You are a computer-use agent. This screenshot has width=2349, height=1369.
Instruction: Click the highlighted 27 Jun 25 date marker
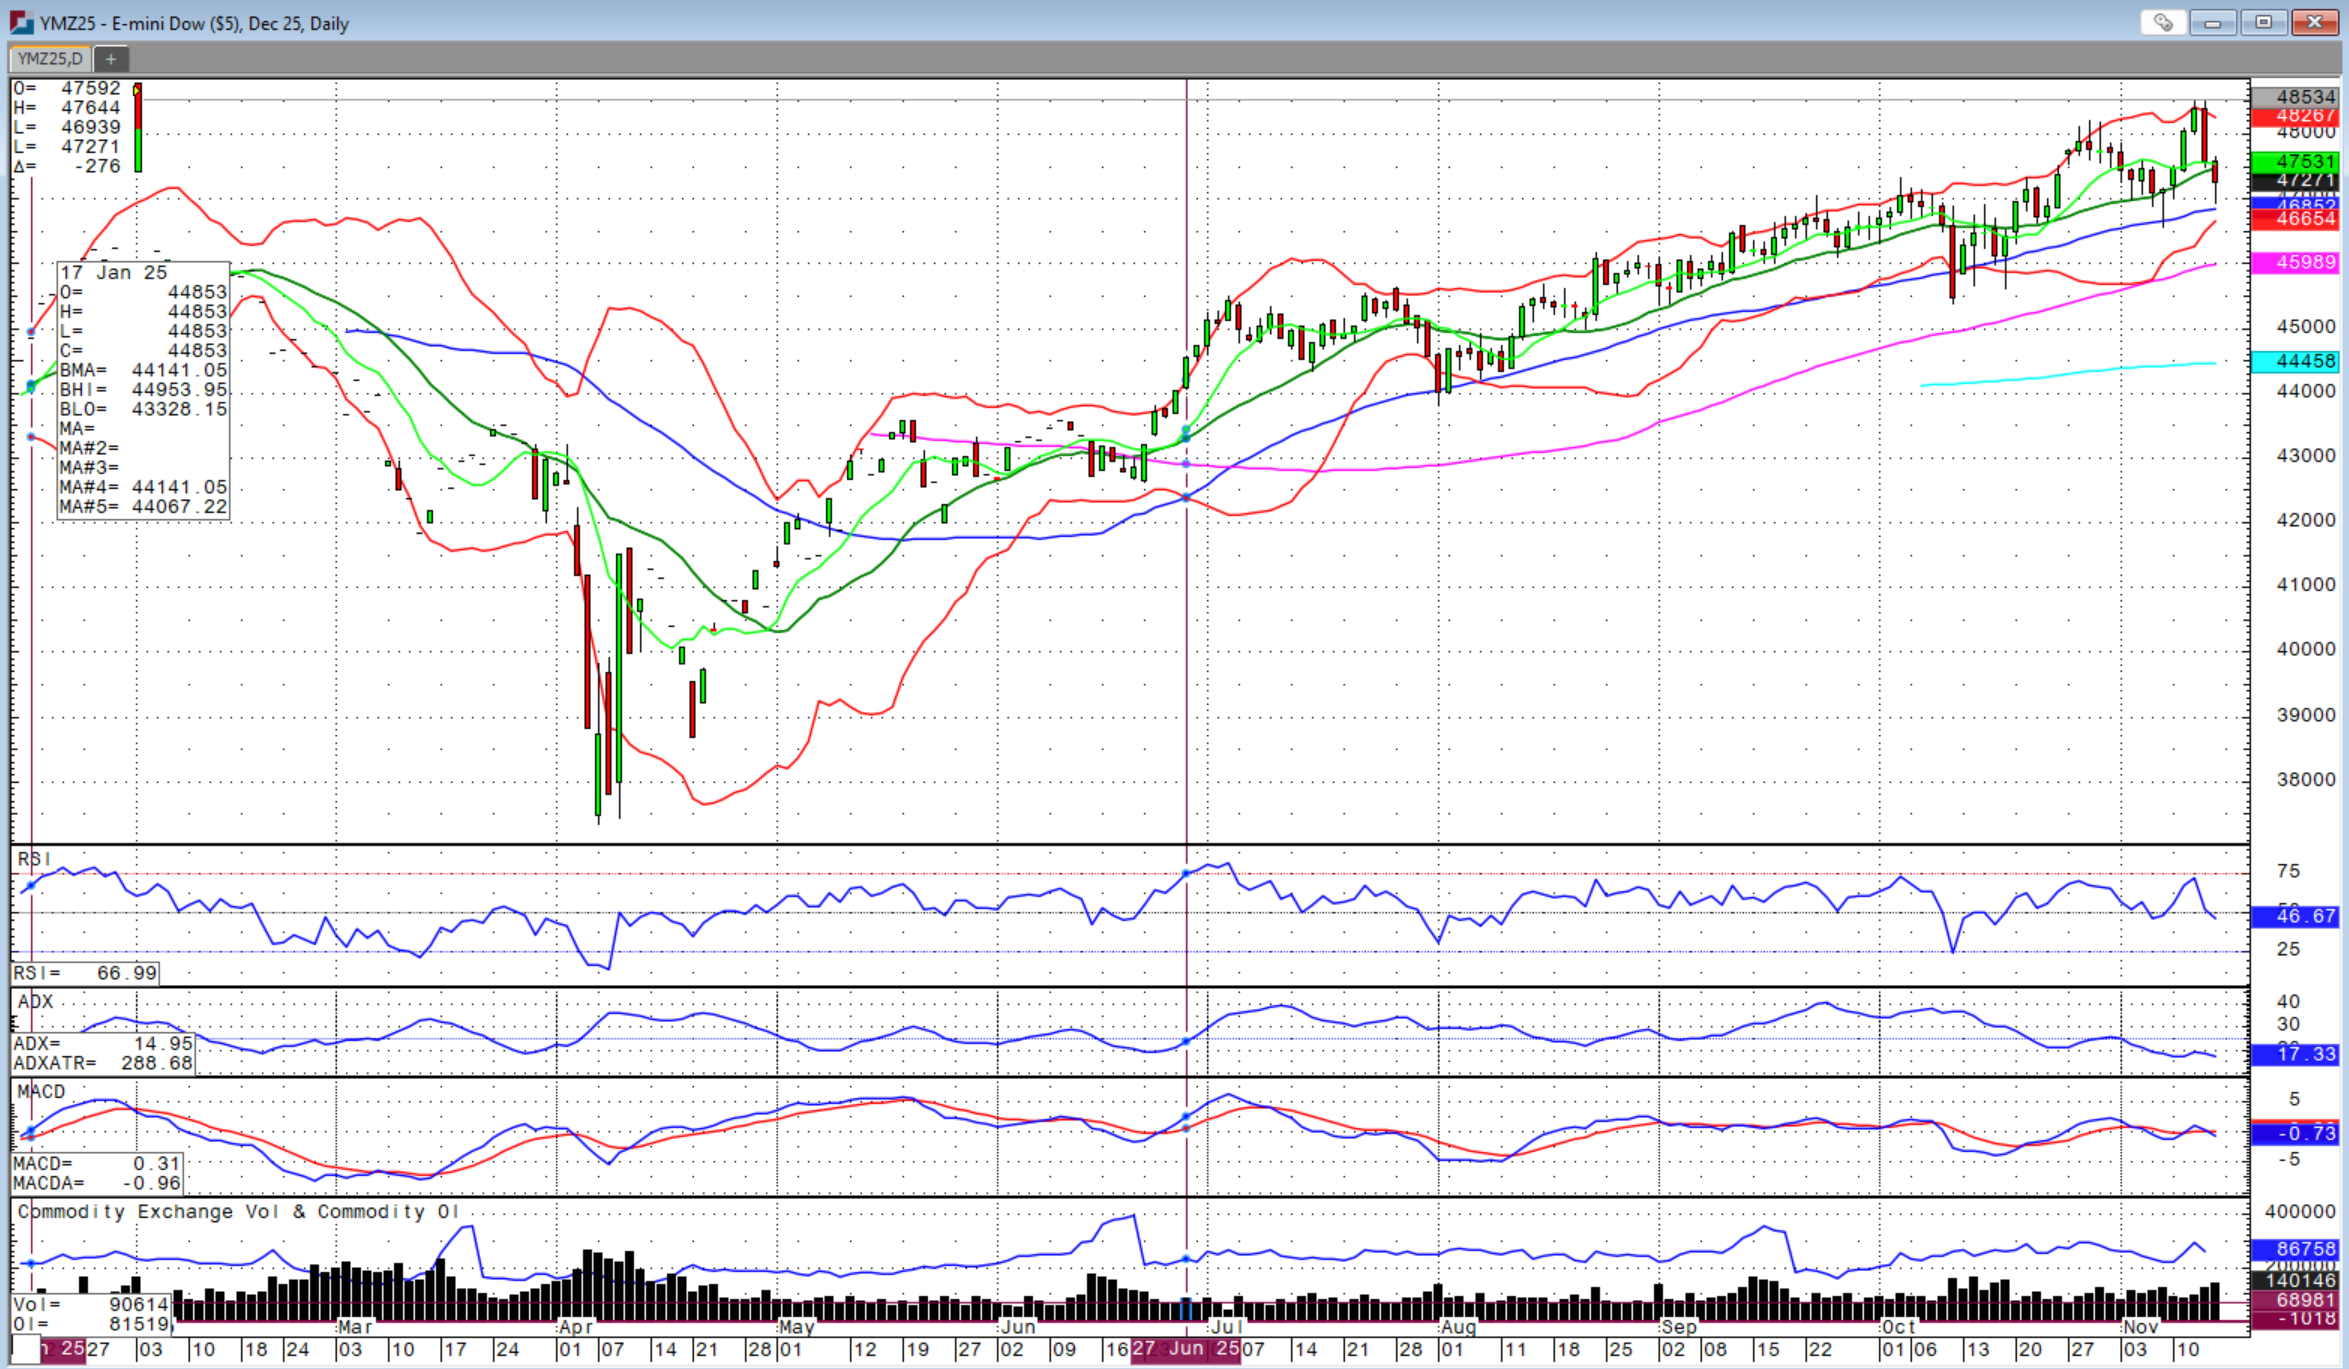pos(1186,1349)
